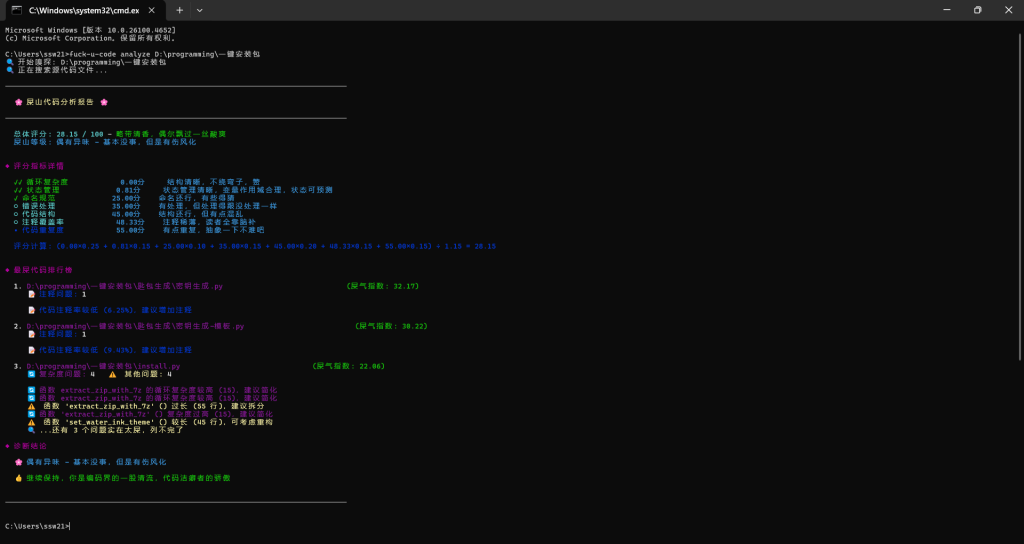1024x544 pixels.
Task: Click the document icon beside 代码注释率较低 (6.25%)
Action: pos(31,310)
